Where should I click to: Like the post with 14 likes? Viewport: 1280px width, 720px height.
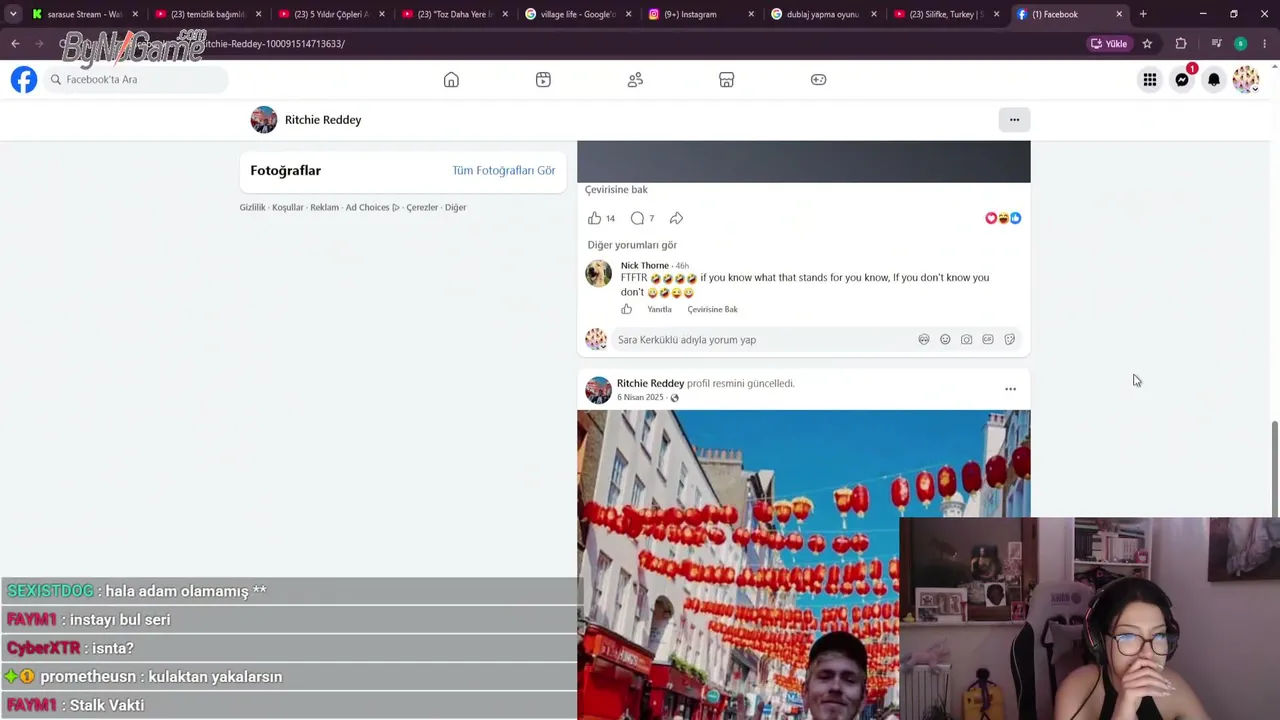(594, 218)
